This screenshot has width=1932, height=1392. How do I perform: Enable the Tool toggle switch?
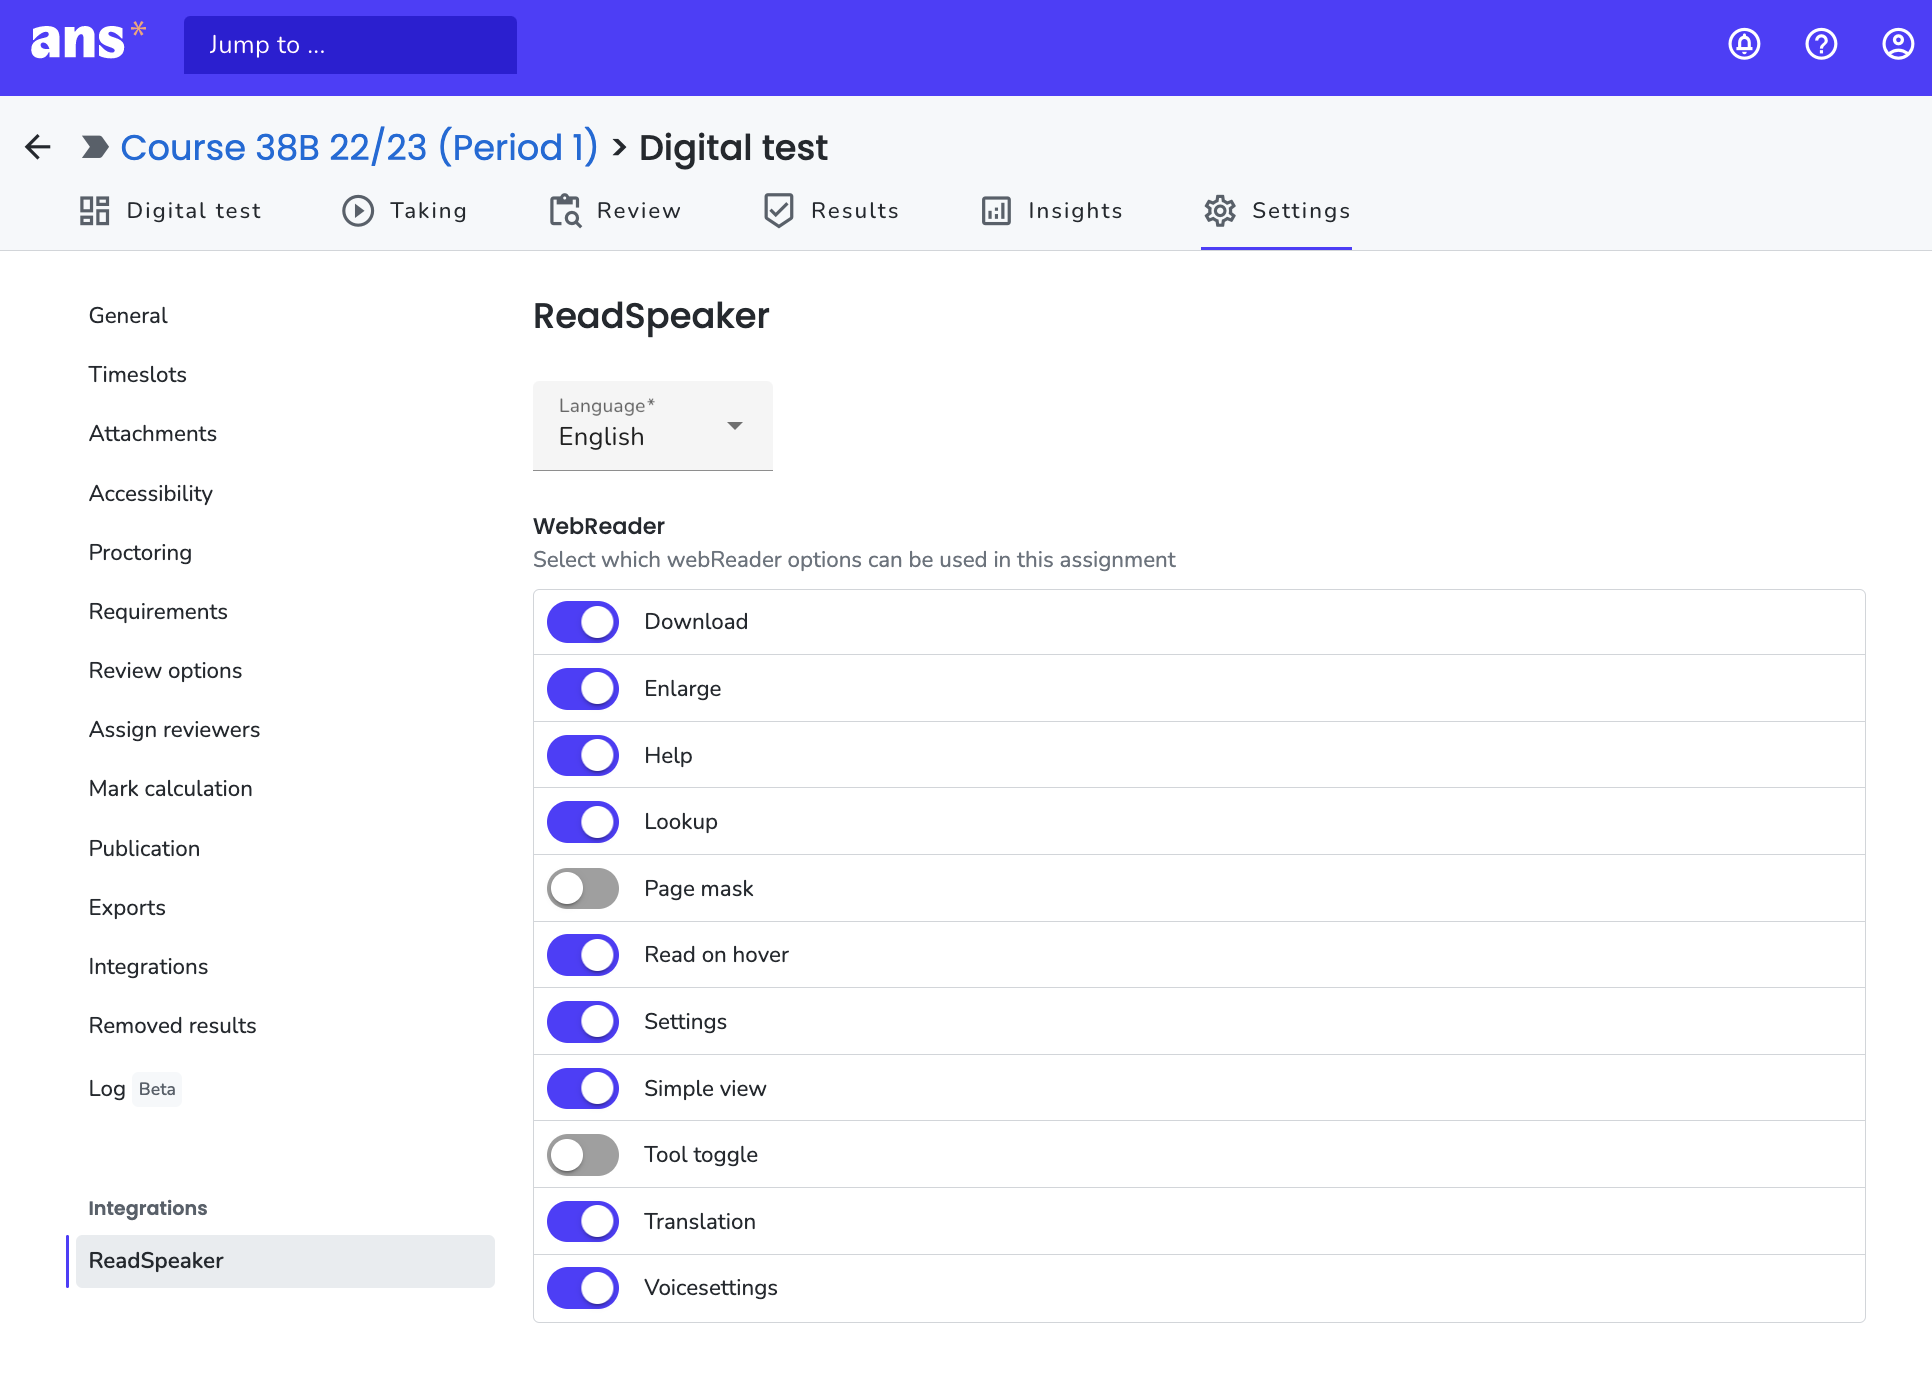583,1155
